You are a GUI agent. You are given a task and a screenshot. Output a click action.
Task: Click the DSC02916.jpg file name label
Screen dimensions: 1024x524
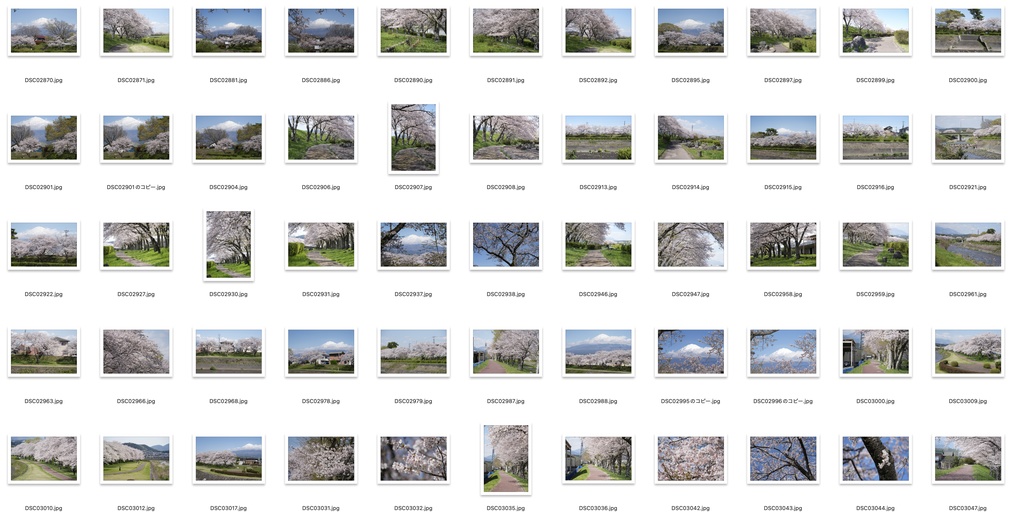click(x=875, y=188)
